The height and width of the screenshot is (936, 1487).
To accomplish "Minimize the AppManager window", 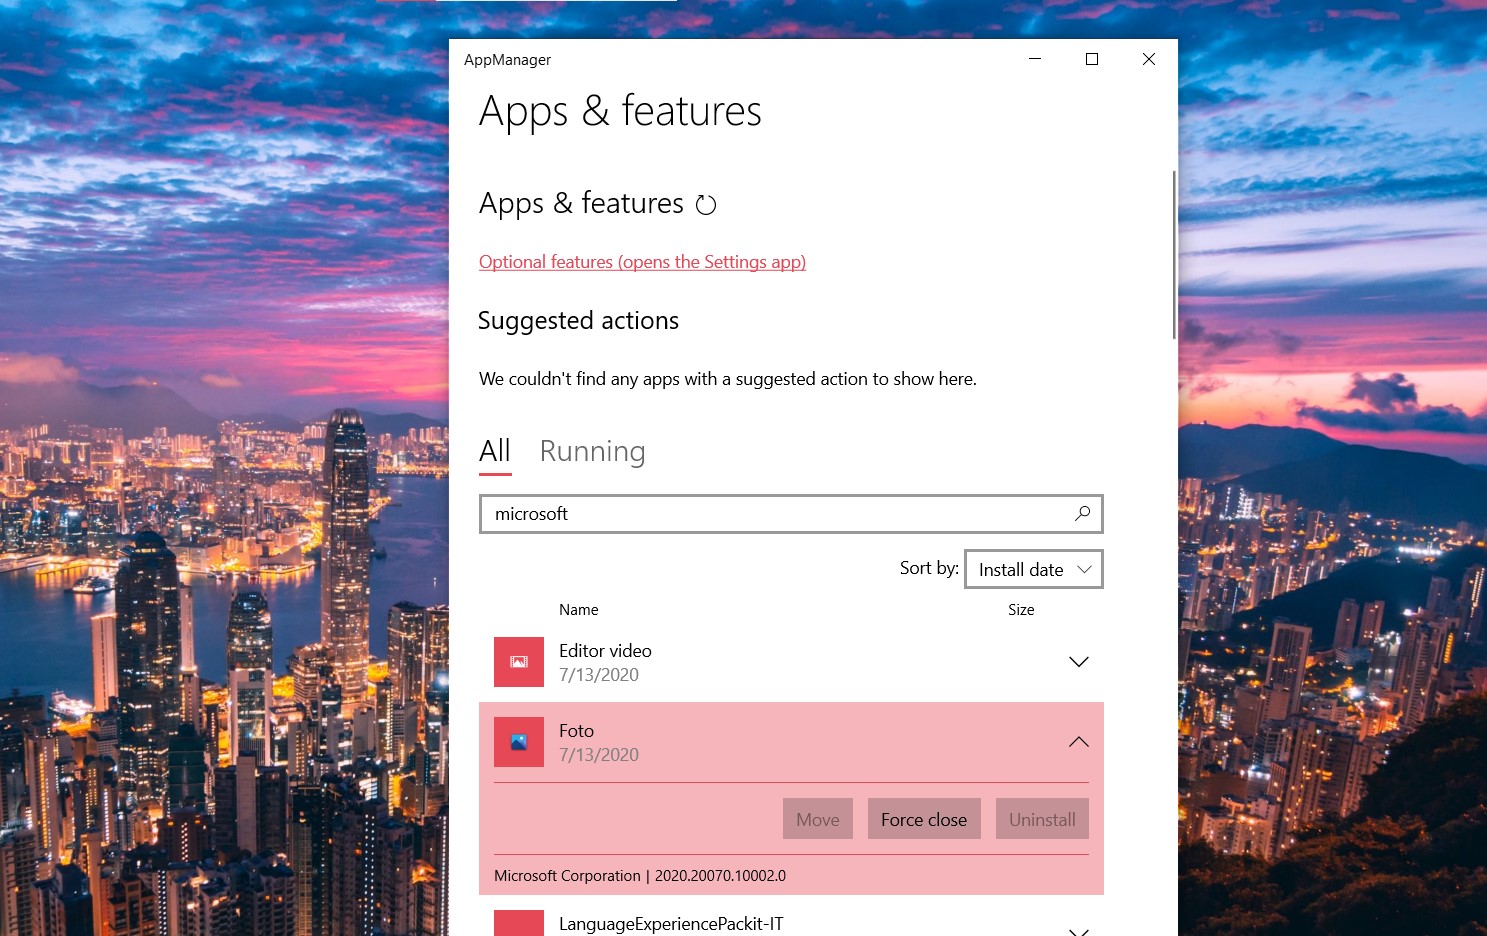I will (x=1035, y=59).
